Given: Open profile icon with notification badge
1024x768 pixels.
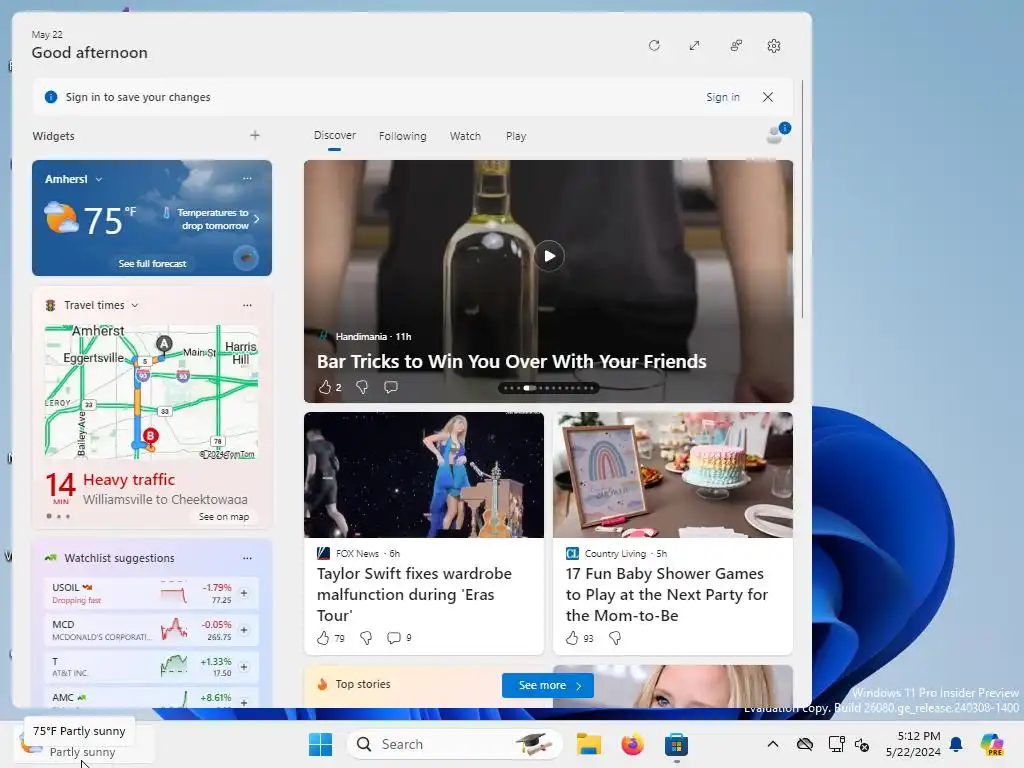Looking at the screenshot, I should click(776, 134).
